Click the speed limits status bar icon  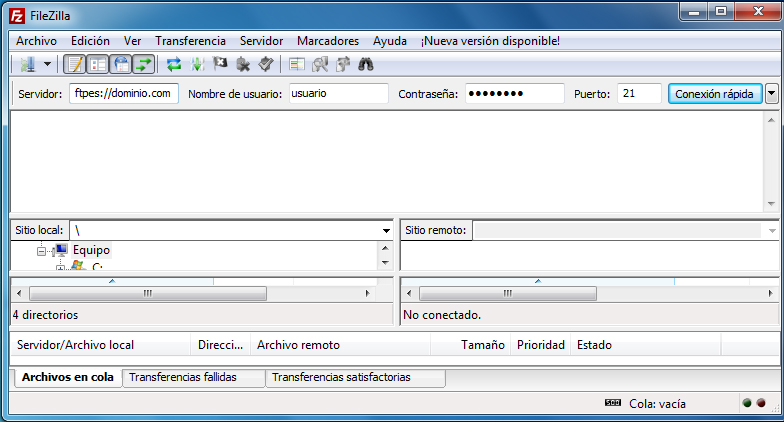point(612,402)
